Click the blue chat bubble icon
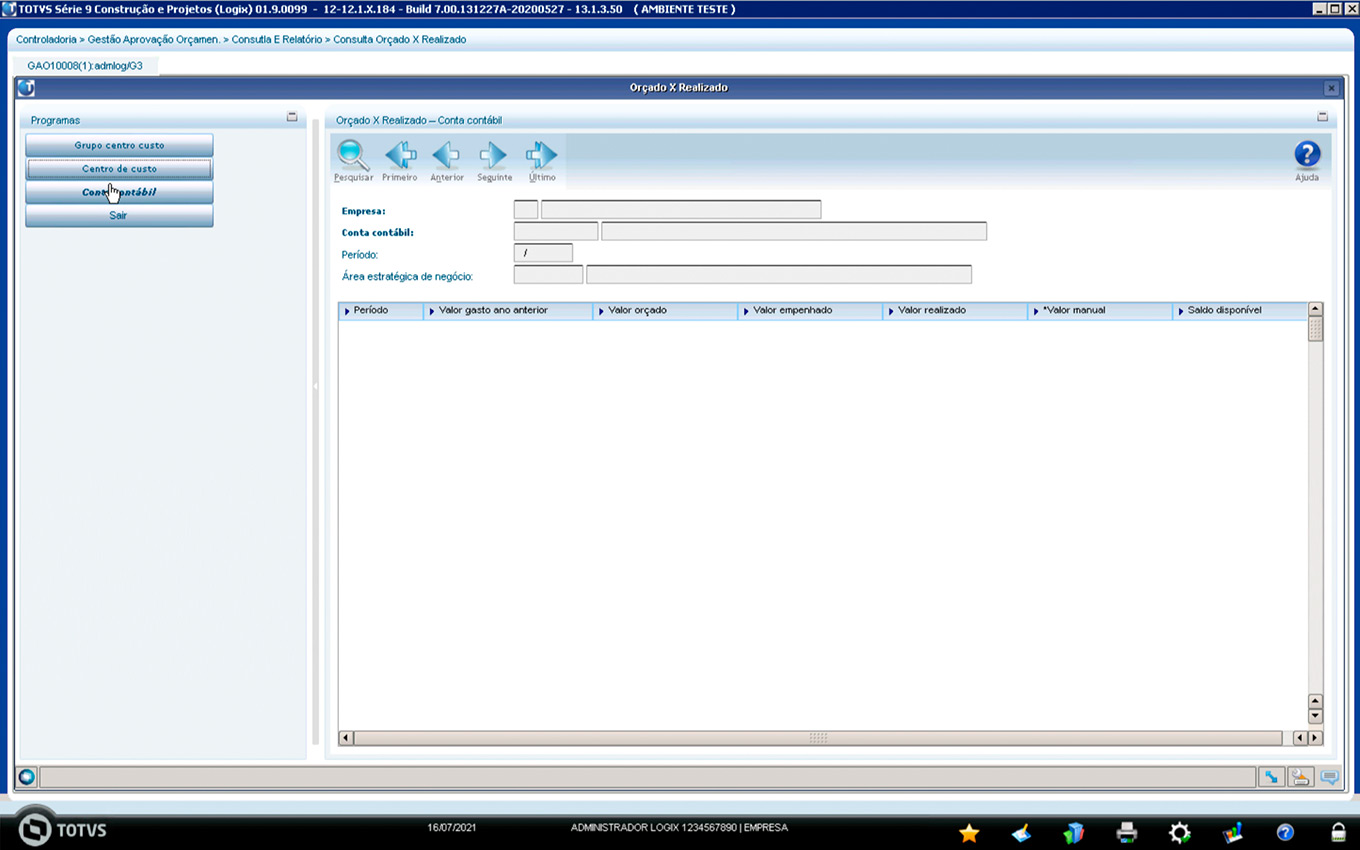The height and width of the screenshot is (850, 1360). coord(1329,777)
